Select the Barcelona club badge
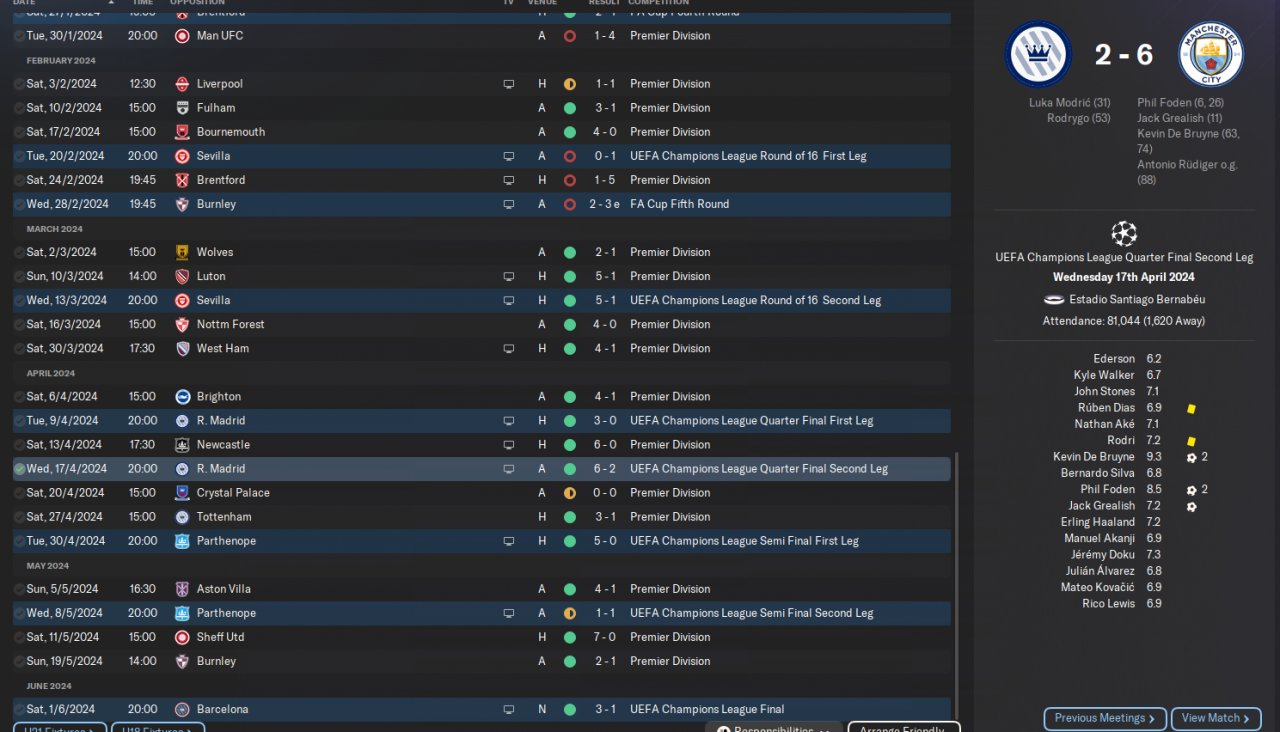 pyautogui.click(x=182, y=709)
